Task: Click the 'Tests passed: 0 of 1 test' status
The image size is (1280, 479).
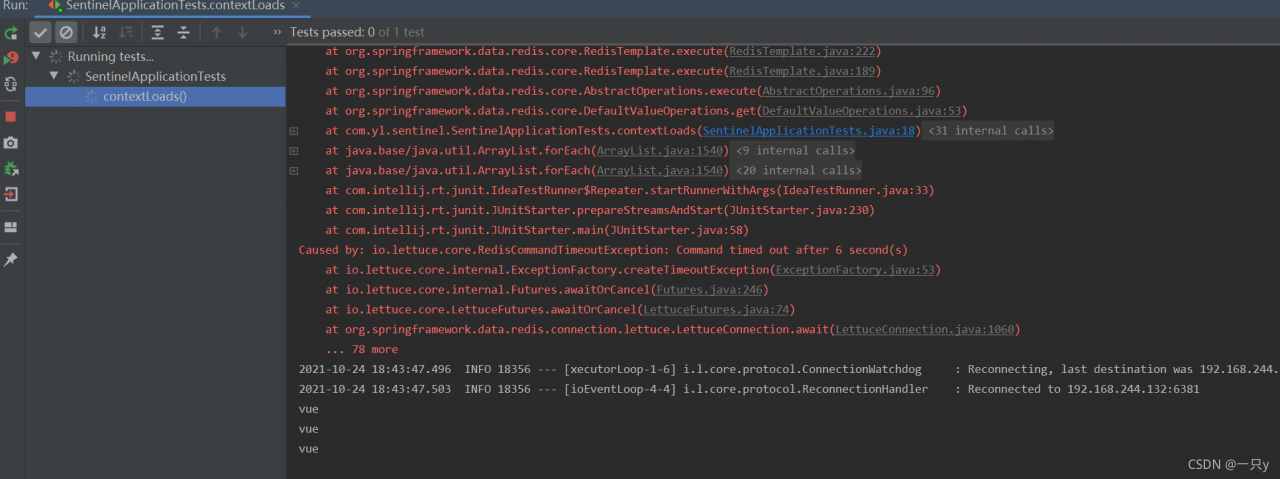Action: tap(357, 33)
